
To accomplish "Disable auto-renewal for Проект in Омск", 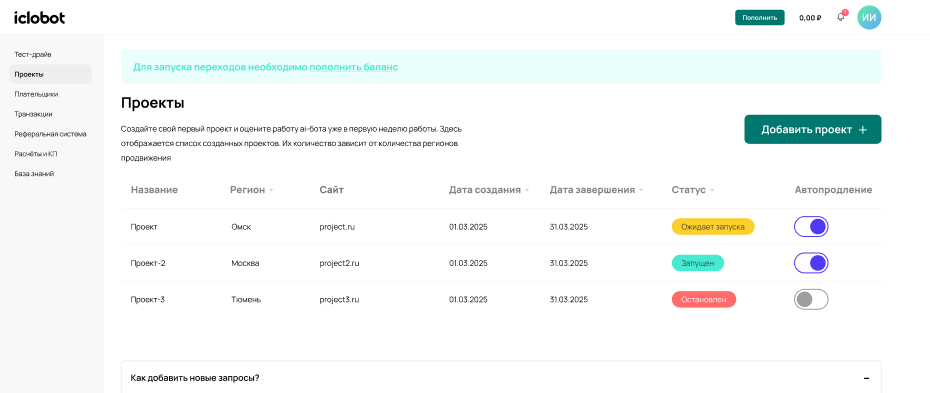I will [811, 226].
